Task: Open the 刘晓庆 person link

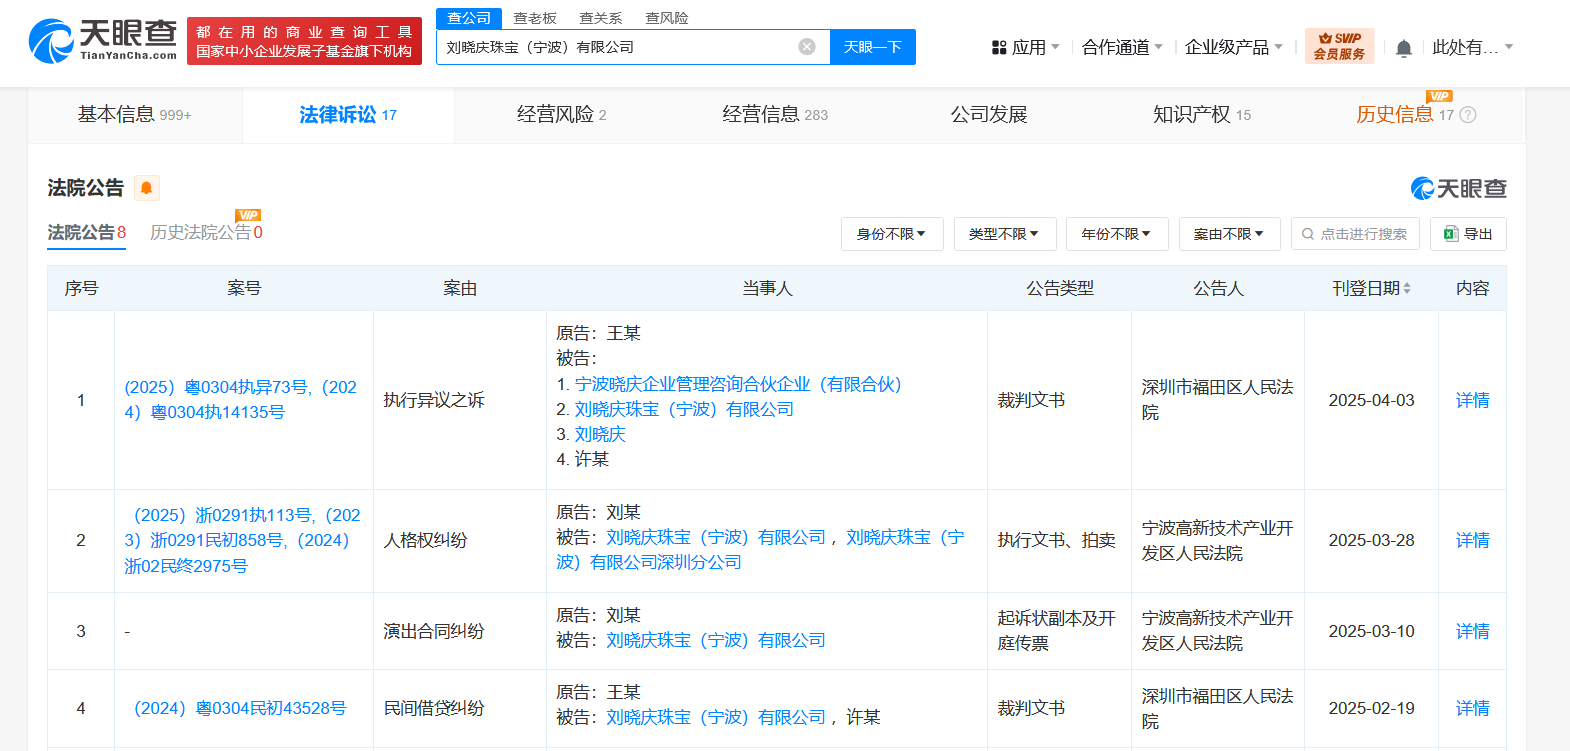Action: click(x=600, y=434)
